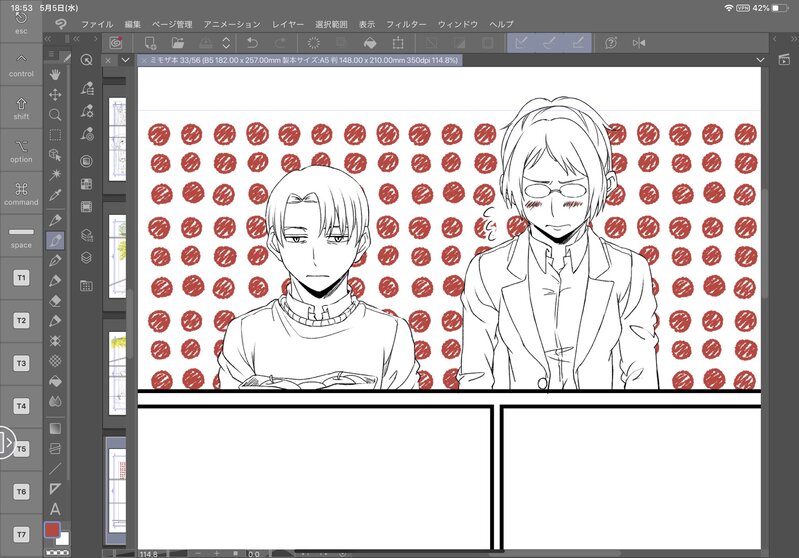Image resolution: width=799 pixels, height=558 pixels.
Task: Fill using the paint bucket toolbar icon
Action: (370, 43)
